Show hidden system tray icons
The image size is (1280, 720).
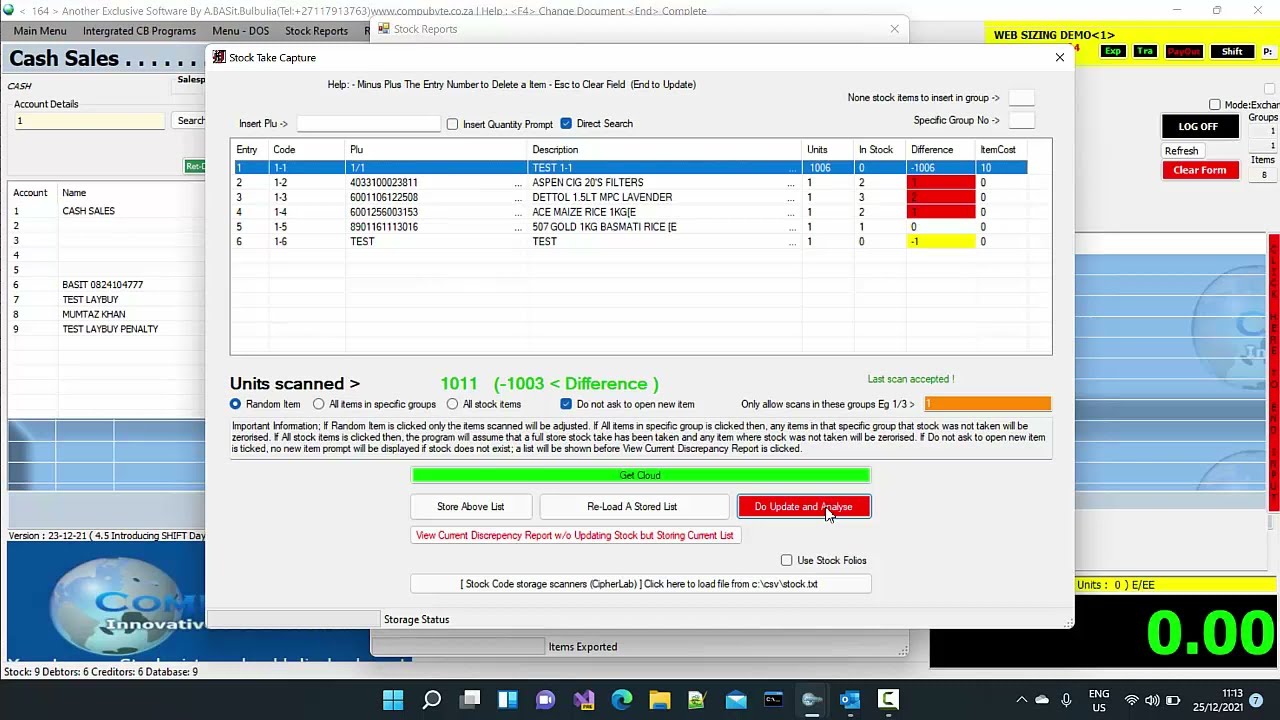1021,700
